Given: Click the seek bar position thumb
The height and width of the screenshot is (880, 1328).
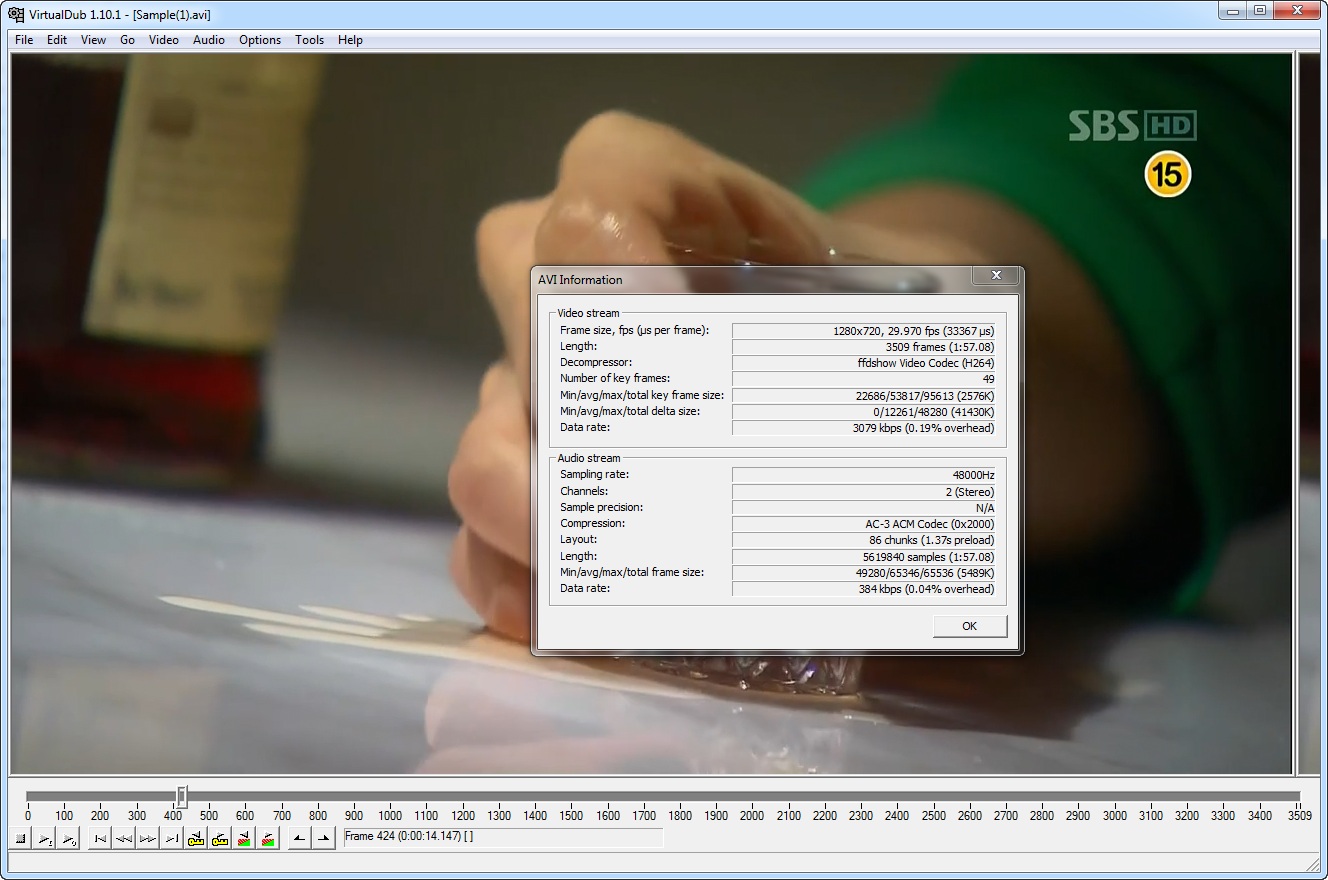Looking at the screenshot, I should click(x=182, y=796).
